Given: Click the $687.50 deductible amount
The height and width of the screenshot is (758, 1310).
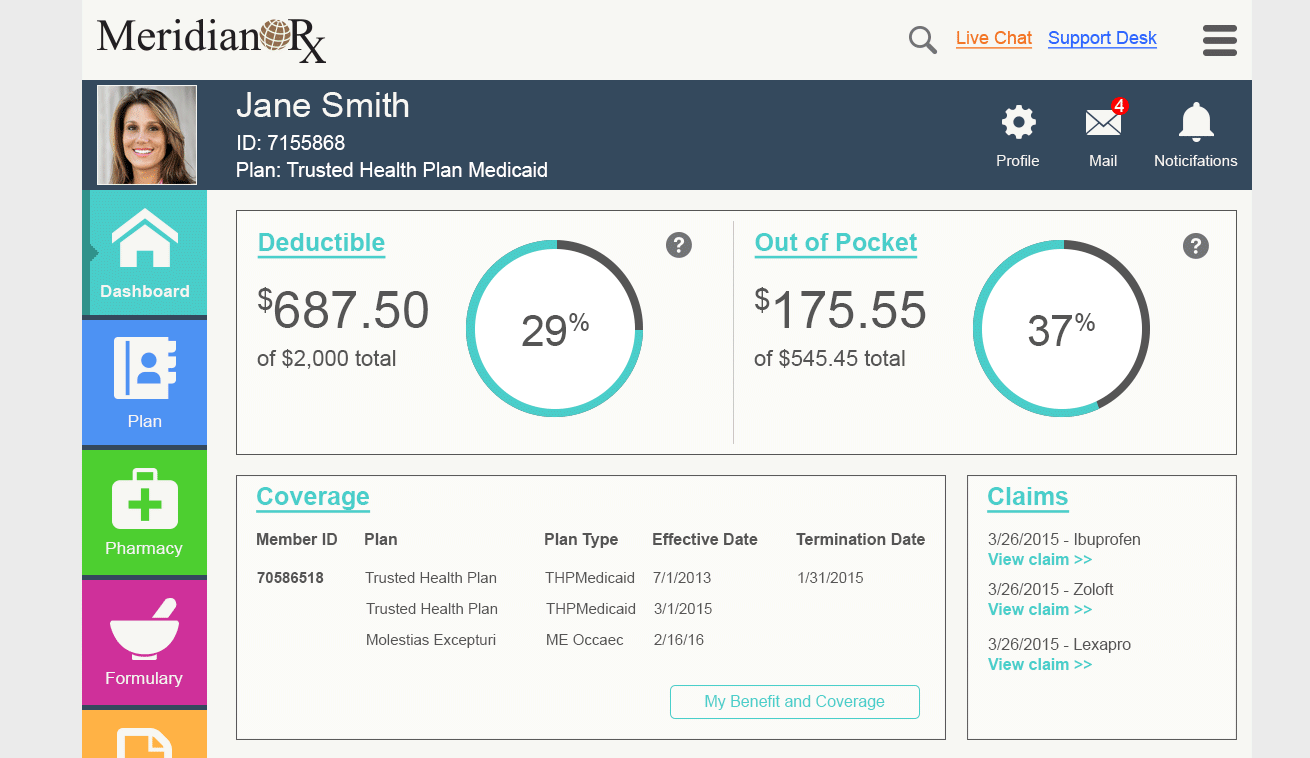Looking at the screenshot, I should tap(343, 309).
